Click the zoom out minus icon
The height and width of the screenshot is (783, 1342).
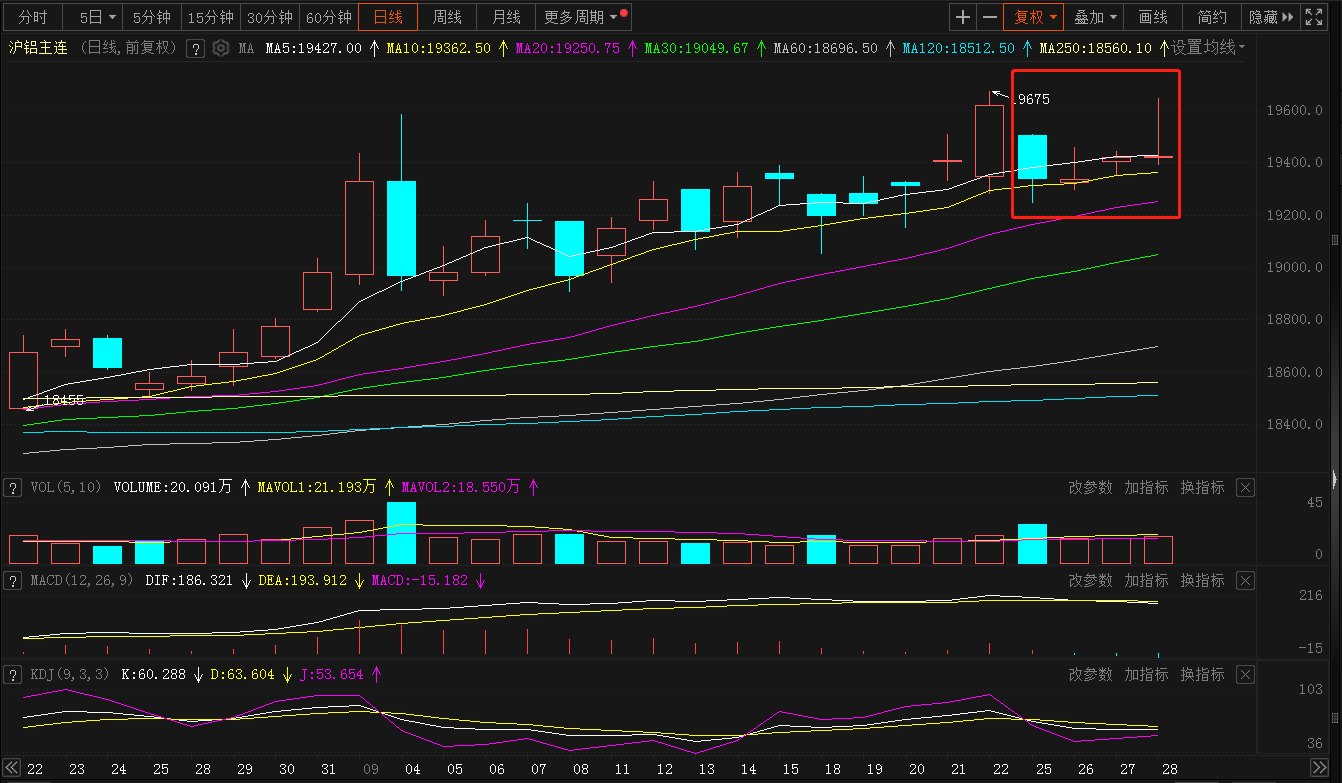point(990,17)
